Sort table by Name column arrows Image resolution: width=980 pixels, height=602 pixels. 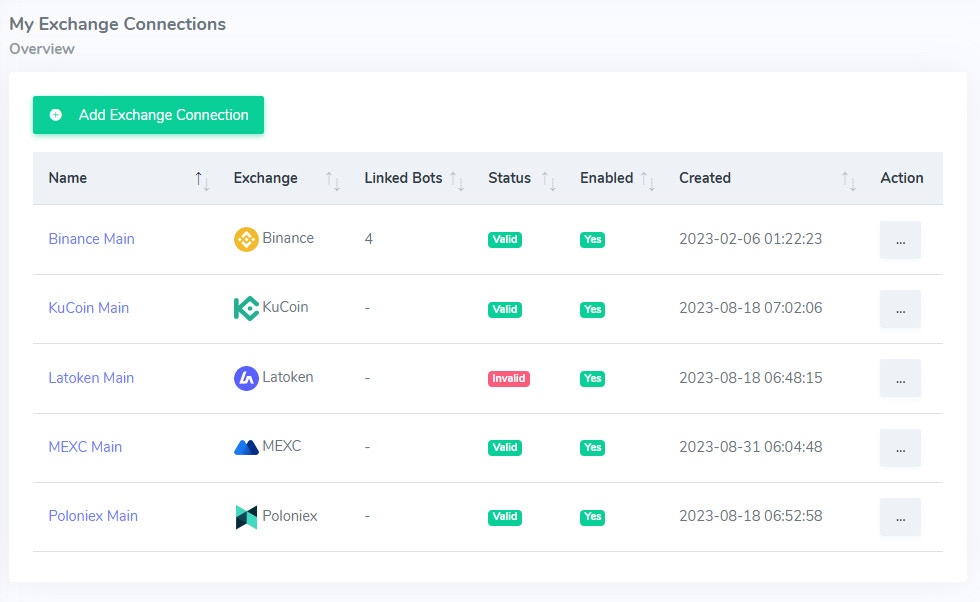[202, 181]
